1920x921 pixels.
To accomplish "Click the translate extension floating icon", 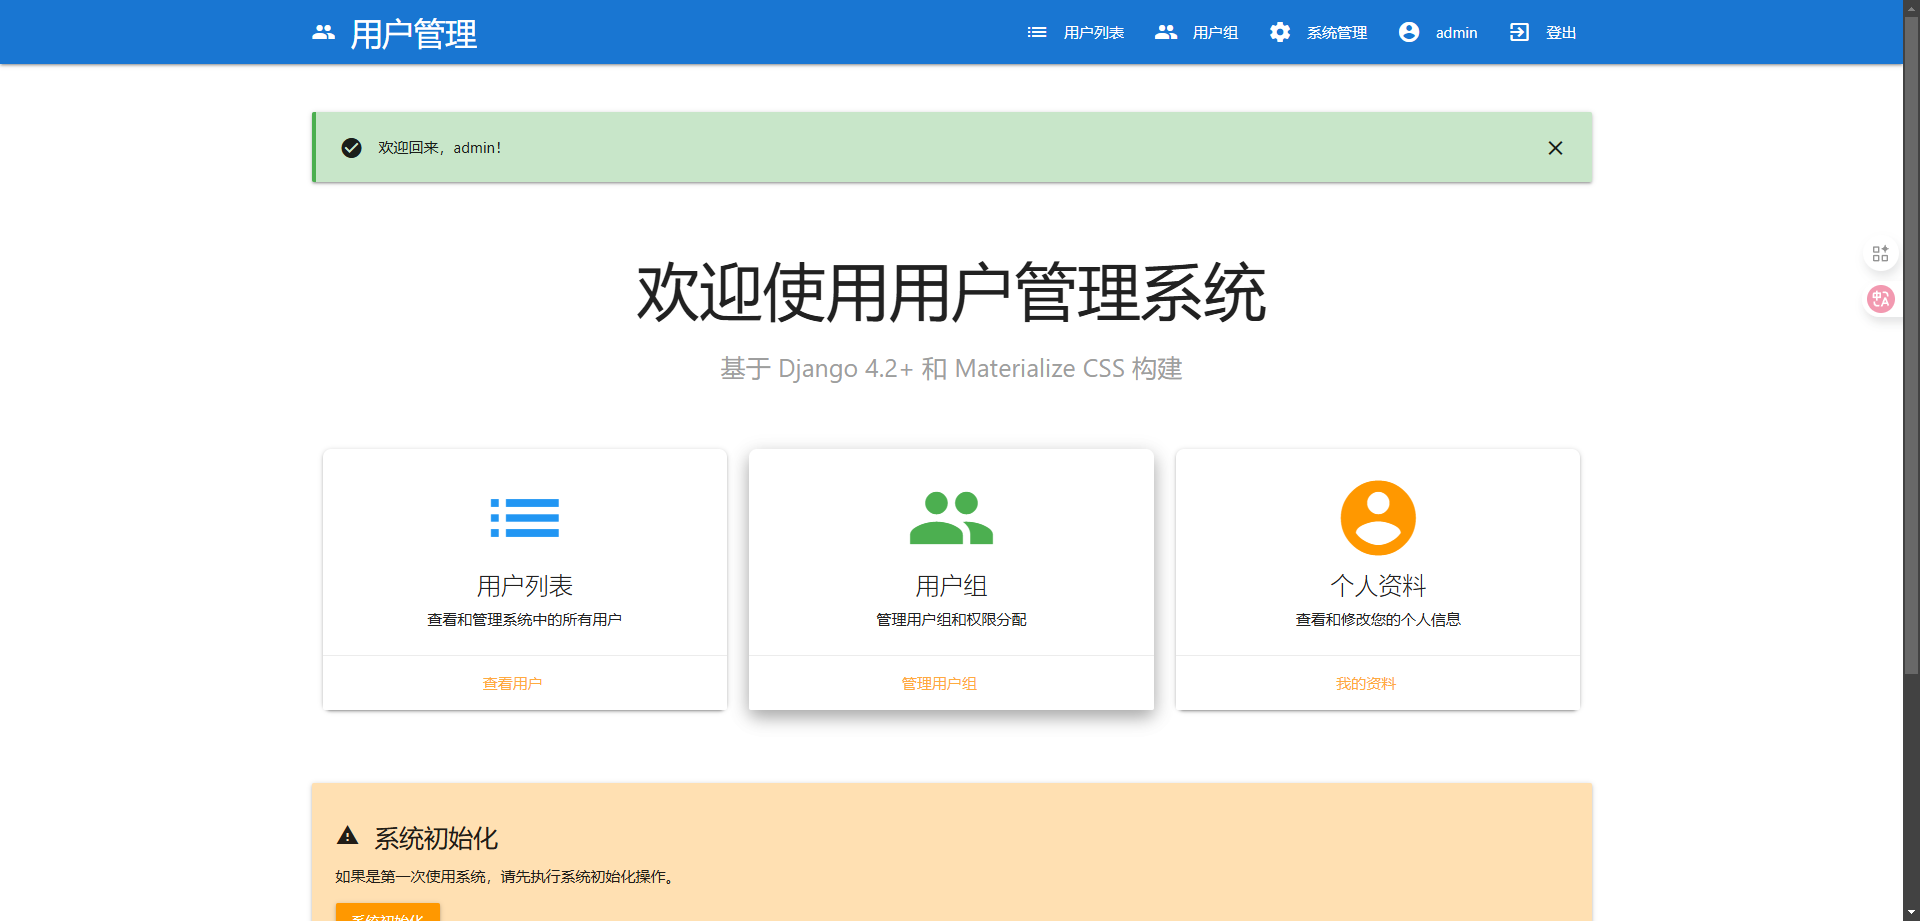I will click(x=1880, y=299).
